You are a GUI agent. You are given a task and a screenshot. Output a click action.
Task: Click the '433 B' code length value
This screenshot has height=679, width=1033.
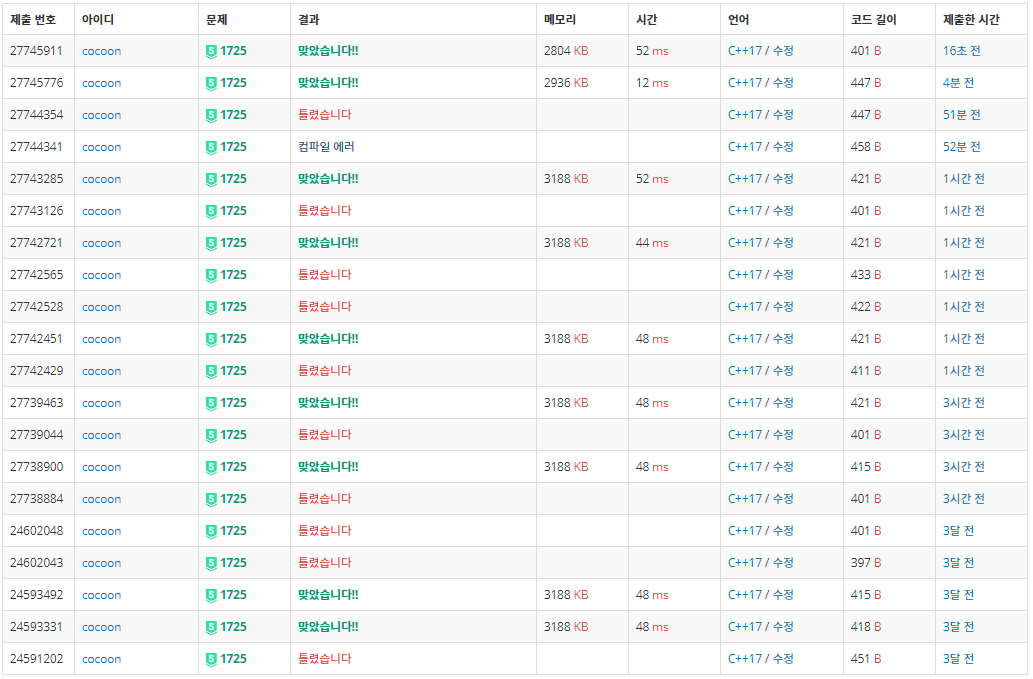coord(866,275)
